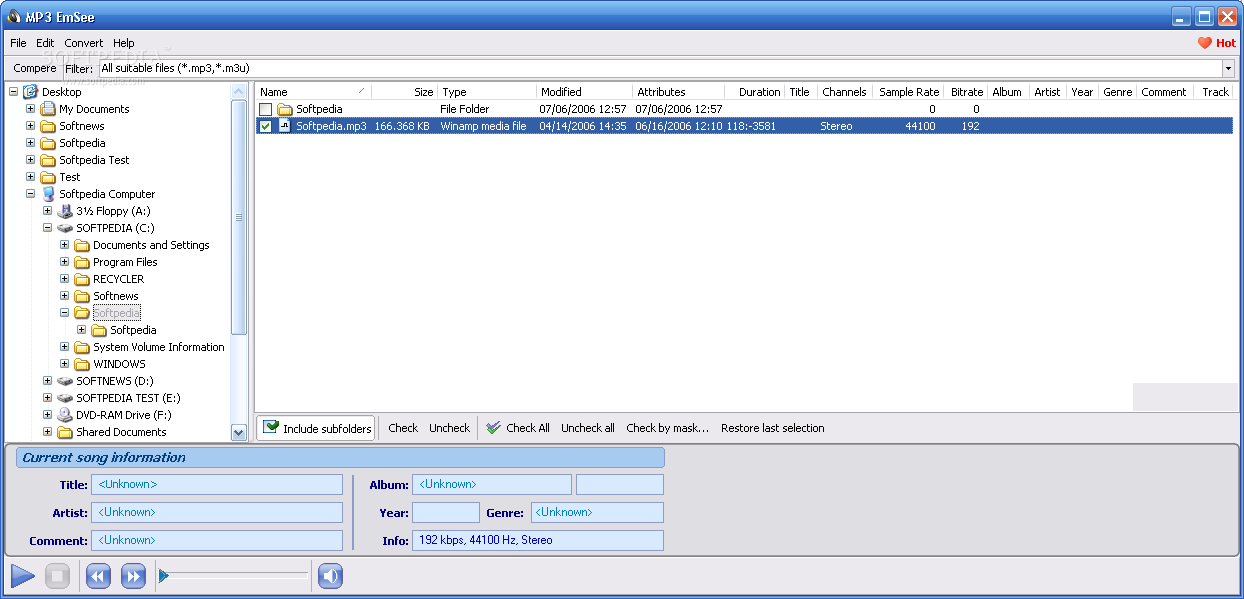Screen dimensions: 1244x599
Task: Click the WINDOWS folder icon
Action: [x=81, y=364]
